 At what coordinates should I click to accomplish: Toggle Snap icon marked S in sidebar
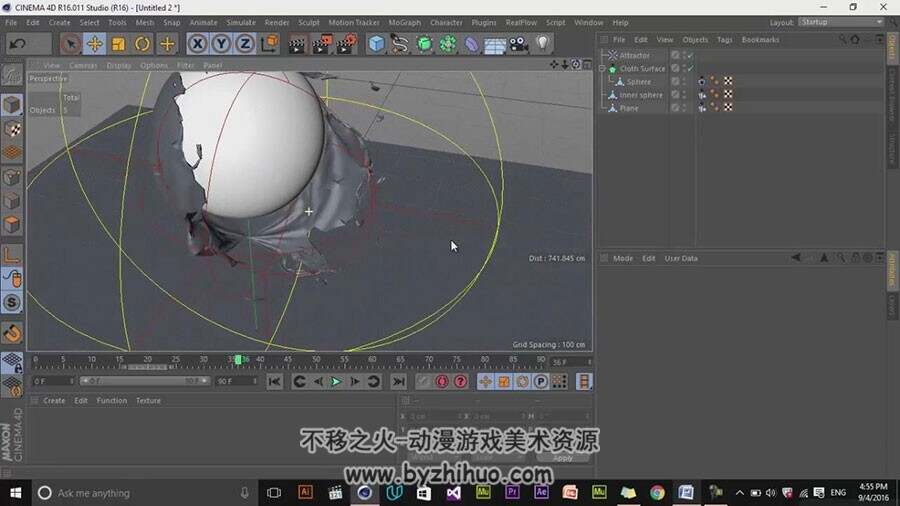pos(12,302)
